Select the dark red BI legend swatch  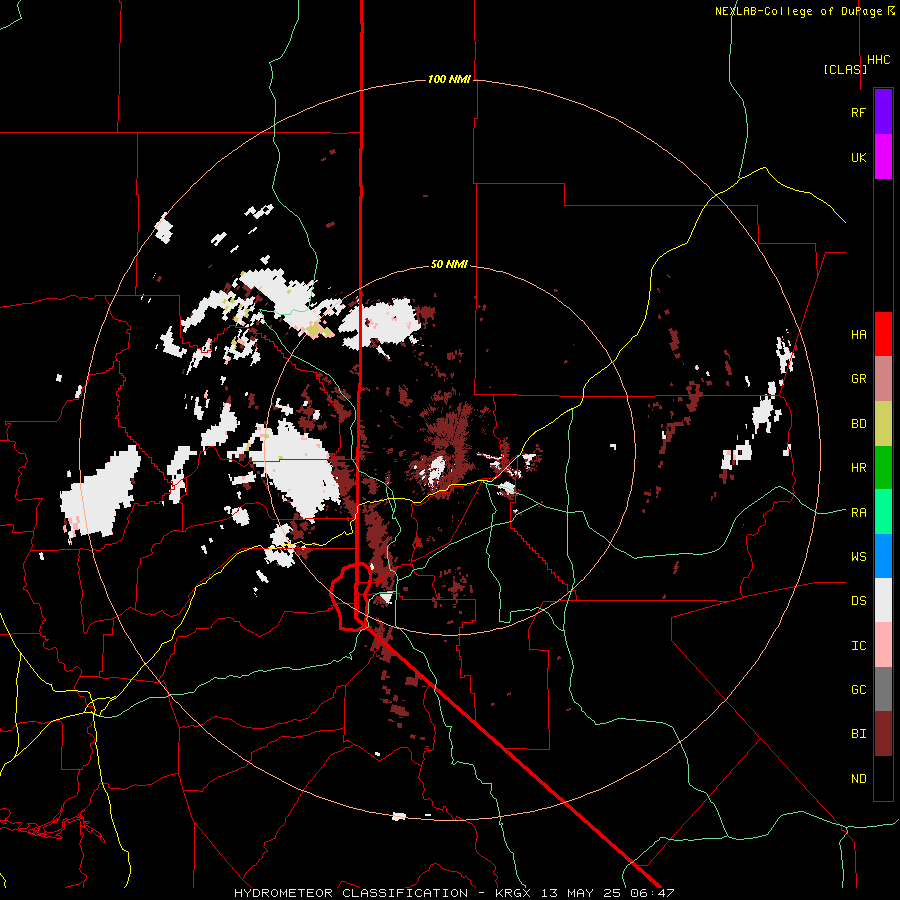click(x=883, y=734)
